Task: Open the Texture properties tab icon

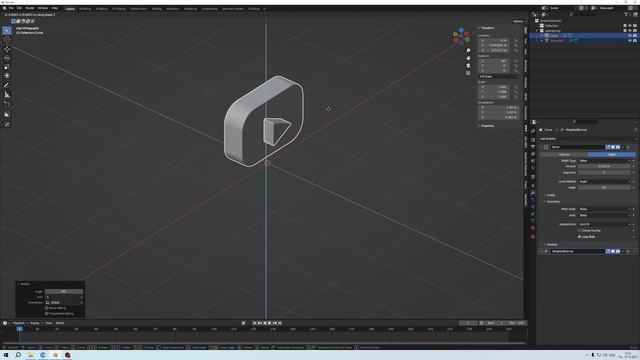Action: (533, 236)
